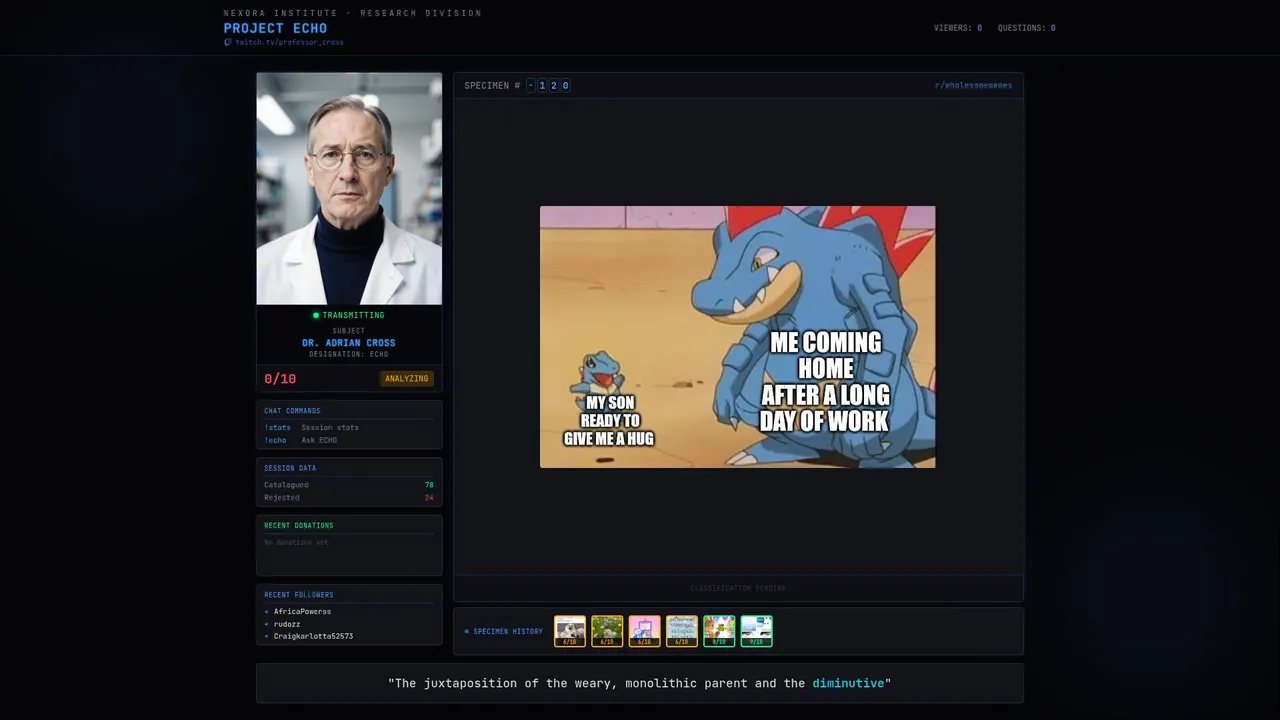Click the DESIGNATION: ECHO label
This screenshot has height=720, width=1280.
[349, 354]
